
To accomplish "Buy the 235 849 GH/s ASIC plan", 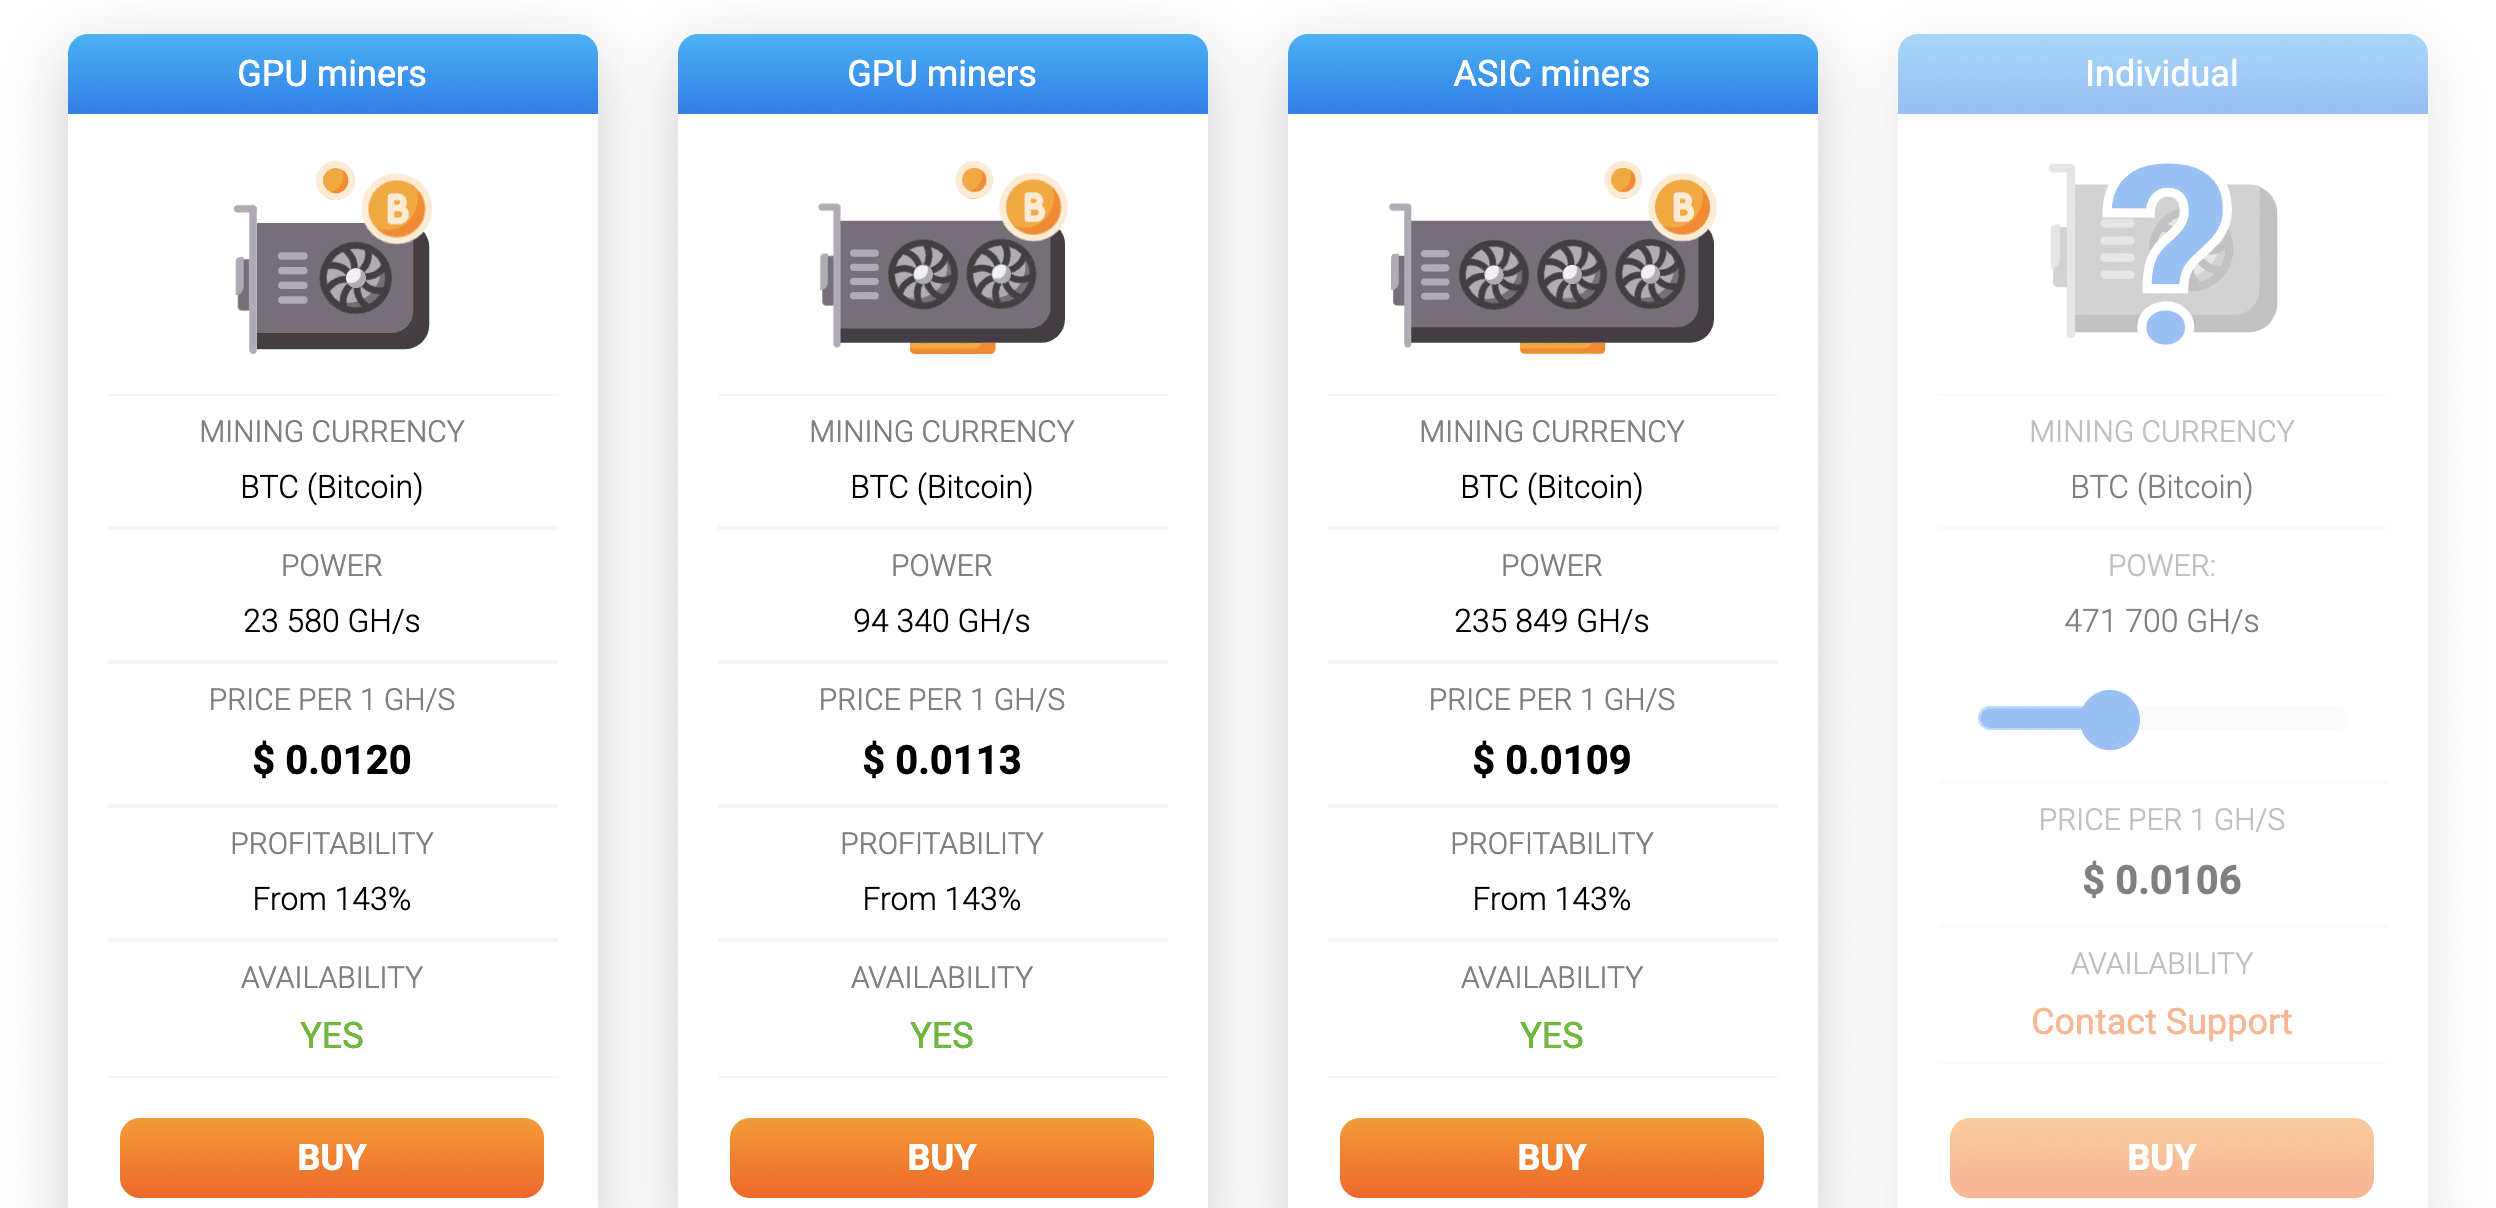I will [x=1552, y=1157].
